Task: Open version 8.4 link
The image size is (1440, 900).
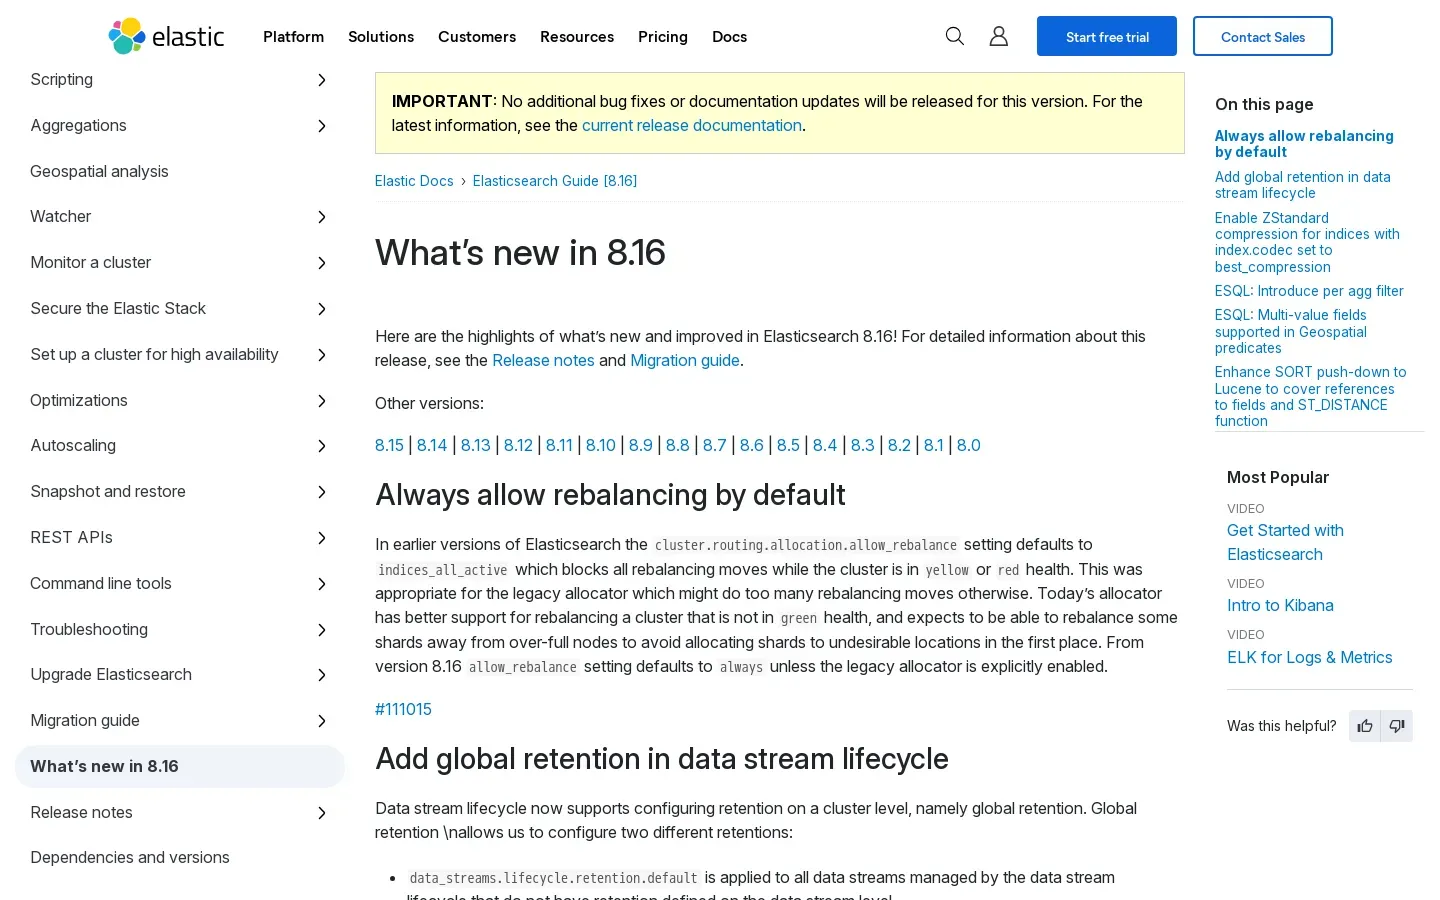Action: pos(825,446)
